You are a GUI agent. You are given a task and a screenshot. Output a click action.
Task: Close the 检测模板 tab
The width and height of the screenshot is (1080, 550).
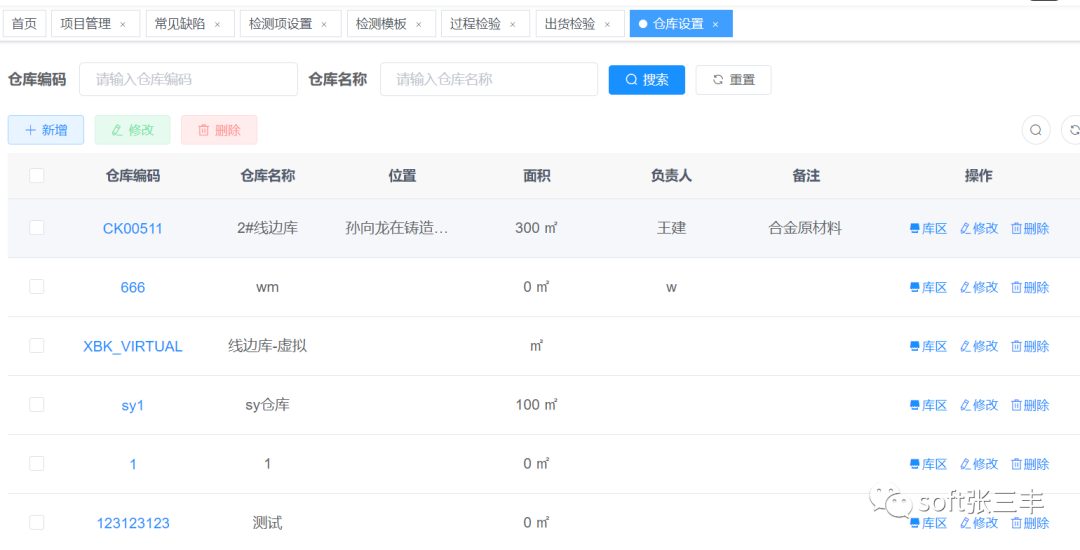click(419, 24)
